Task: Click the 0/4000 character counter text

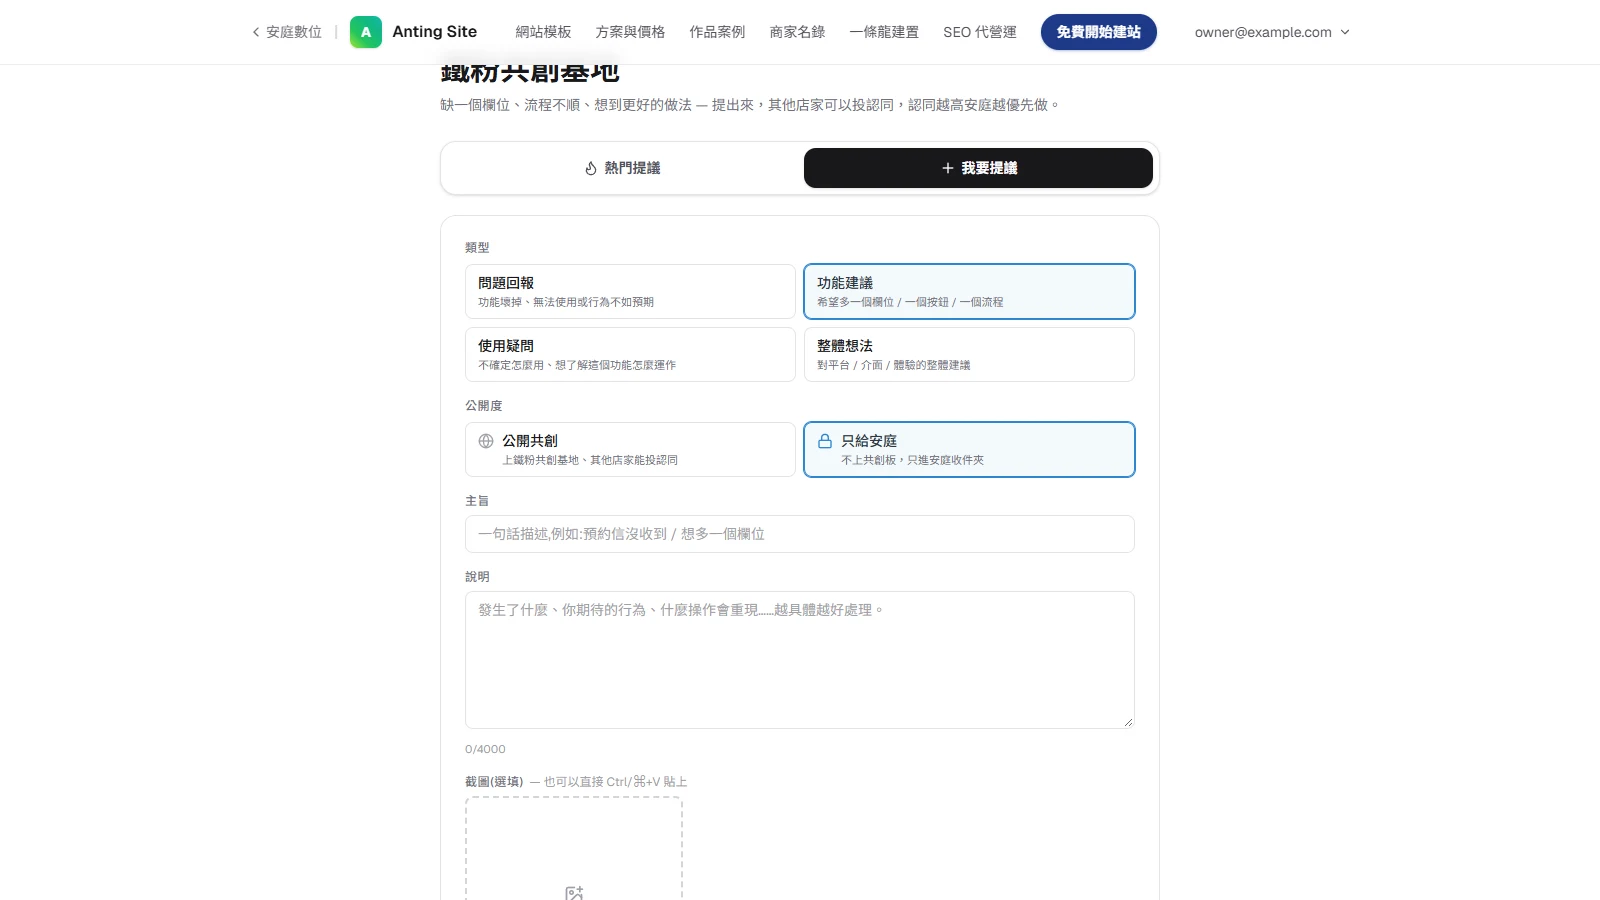Action: click(485, 749)
